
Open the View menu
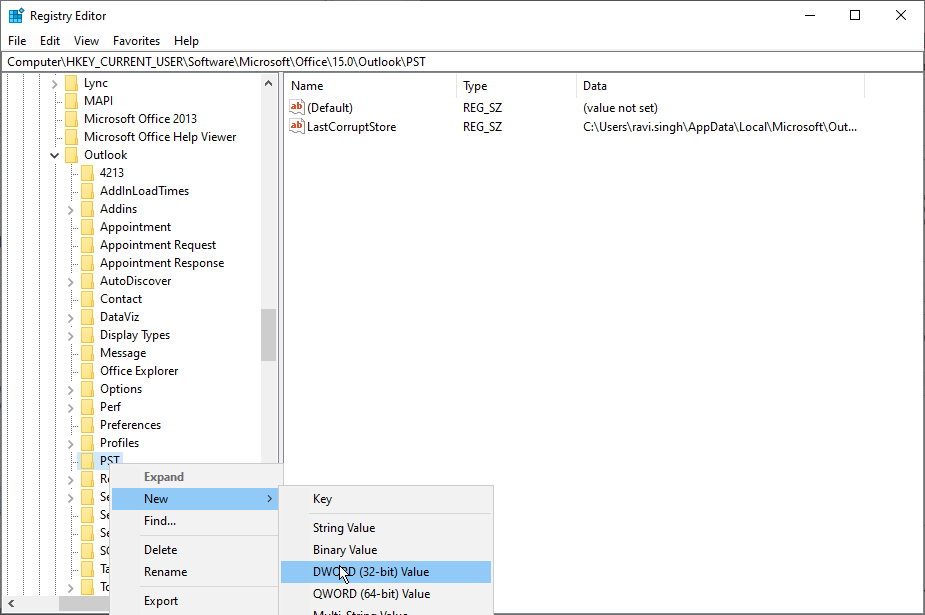(86, 41)
